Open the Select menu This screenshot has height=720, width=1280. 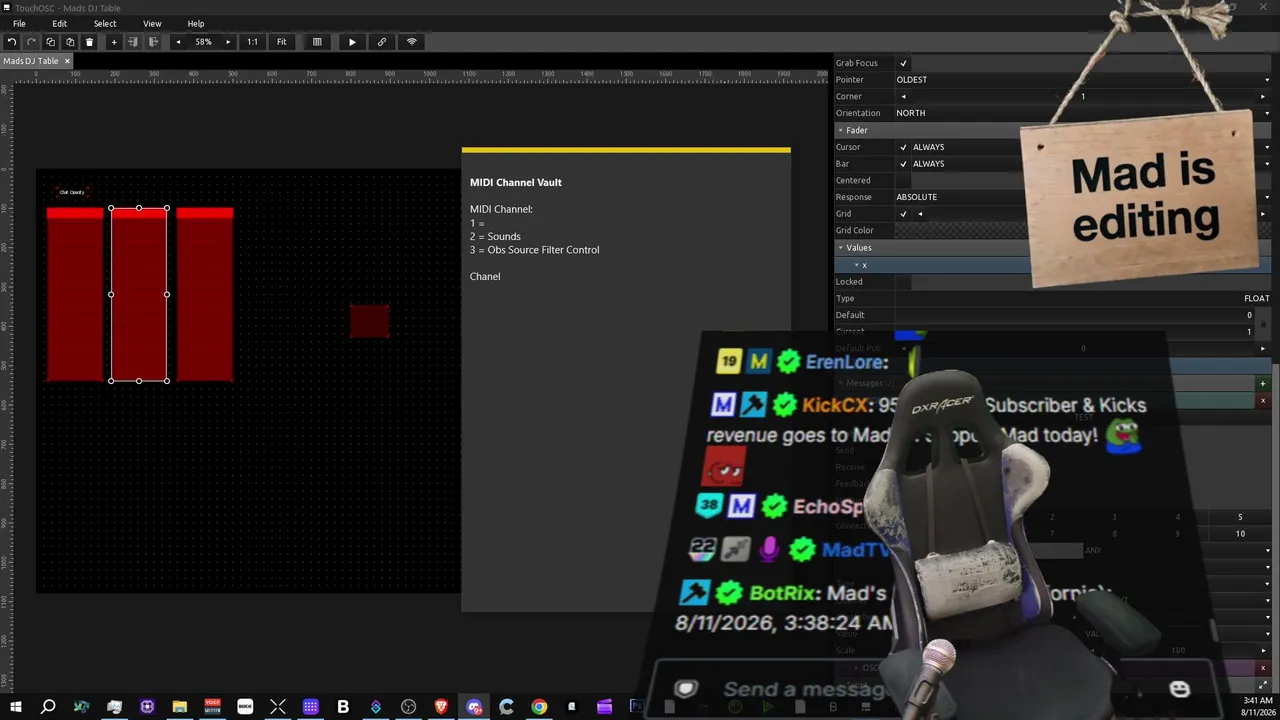tap(105, 24)
